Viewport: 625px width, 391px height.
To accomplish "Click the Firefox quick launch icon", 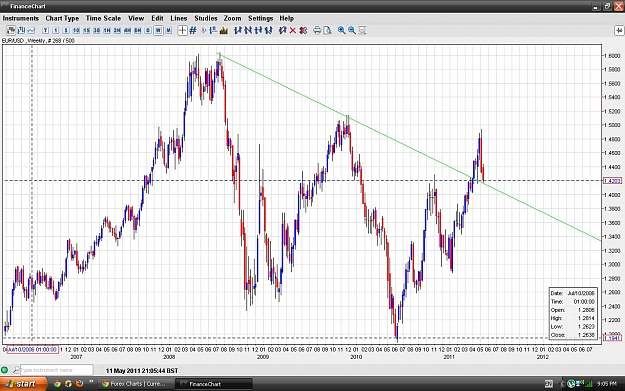I will click(79, 384).
